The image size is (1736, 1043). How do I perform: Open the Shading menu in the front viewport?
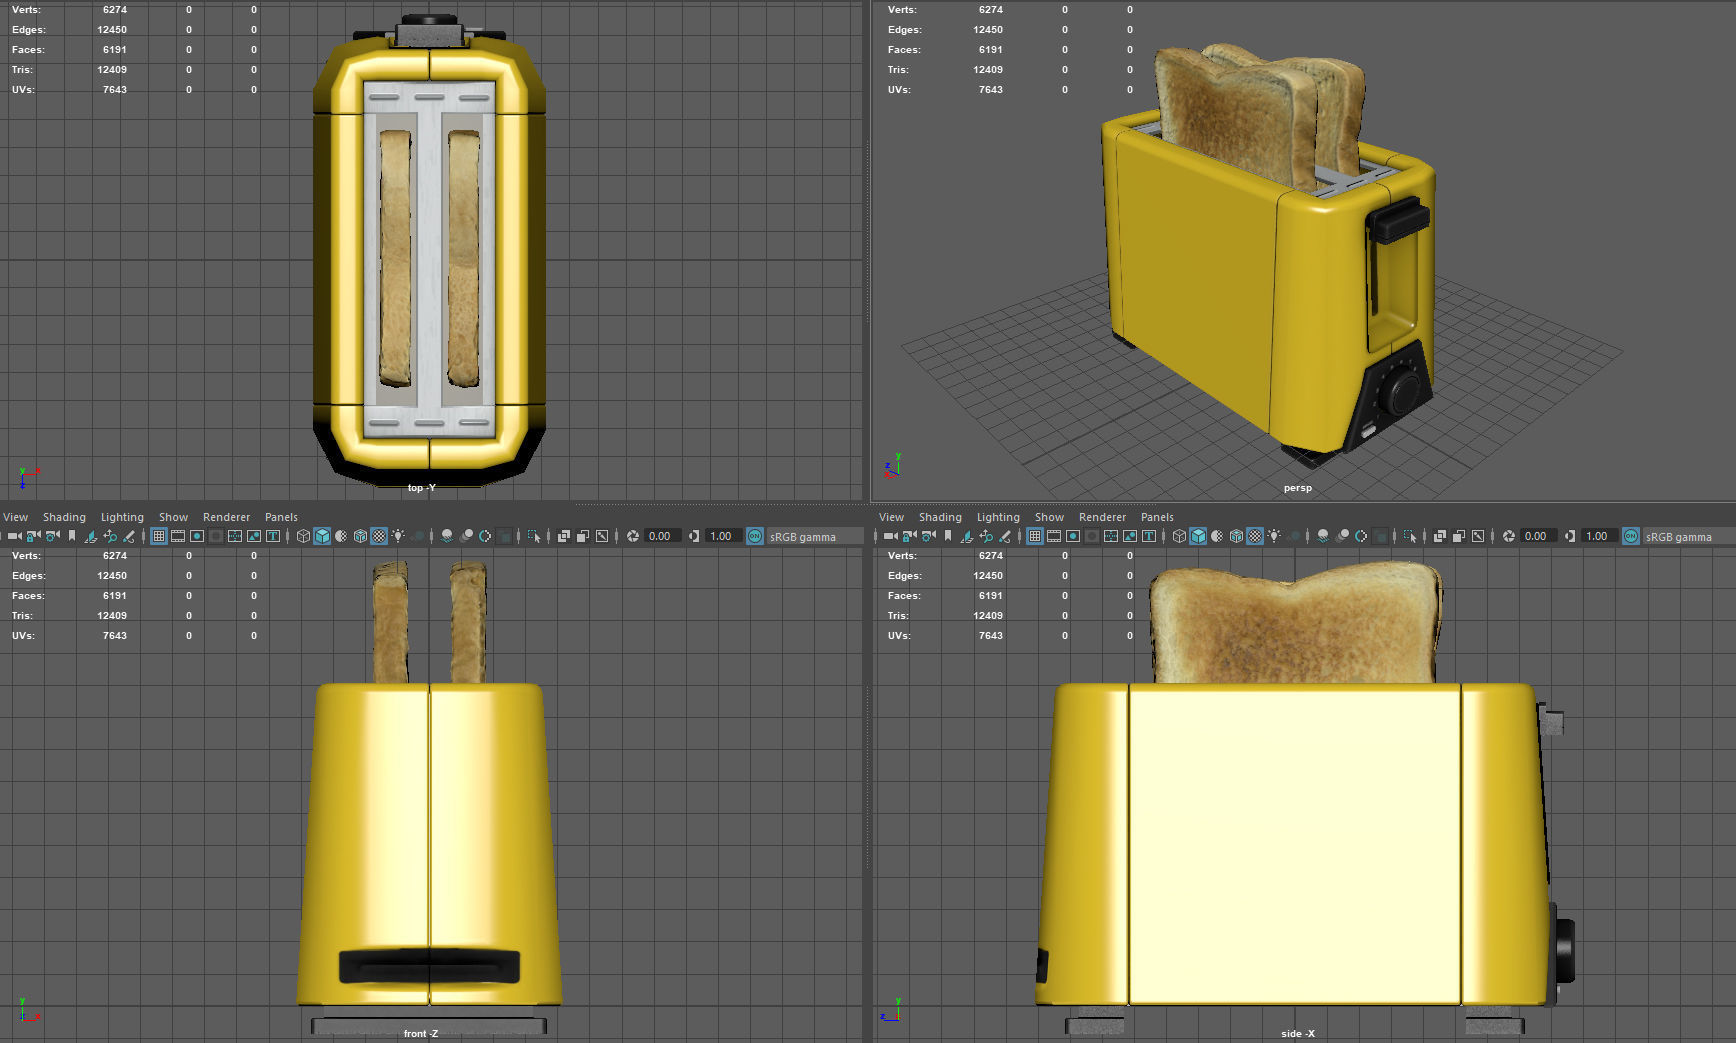click(64, 517)
